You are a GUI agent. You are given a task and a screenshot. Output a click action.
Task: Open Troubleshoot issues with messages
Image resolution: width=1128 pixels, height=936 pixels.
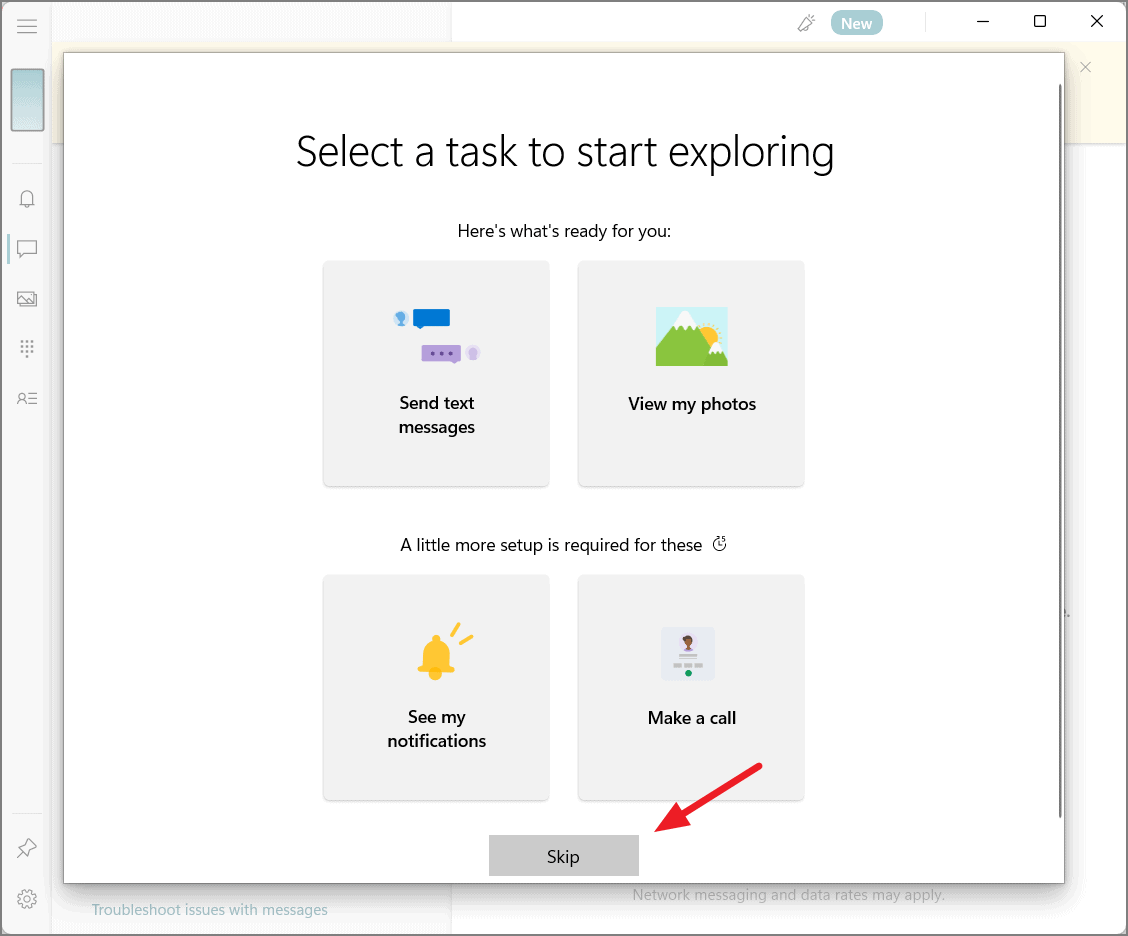pos(209,909)
